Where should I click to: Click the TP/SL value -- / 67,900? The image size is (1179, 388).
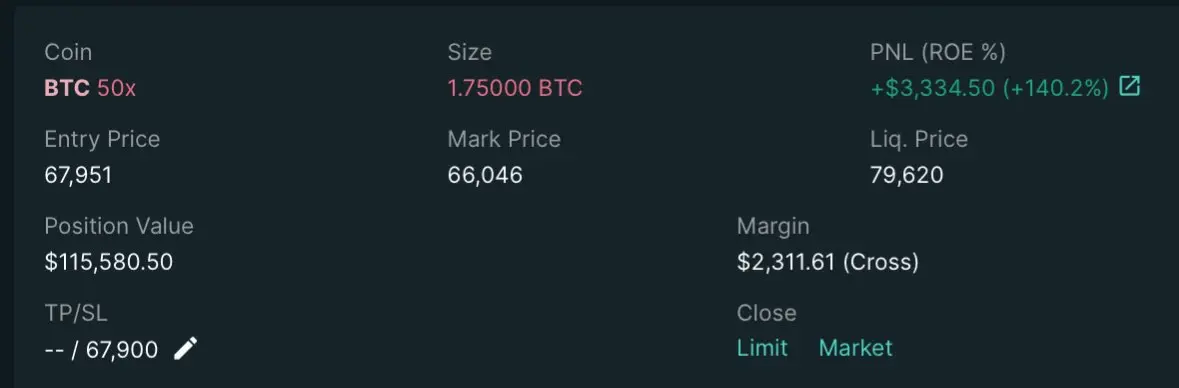click(x=102, y=350)
